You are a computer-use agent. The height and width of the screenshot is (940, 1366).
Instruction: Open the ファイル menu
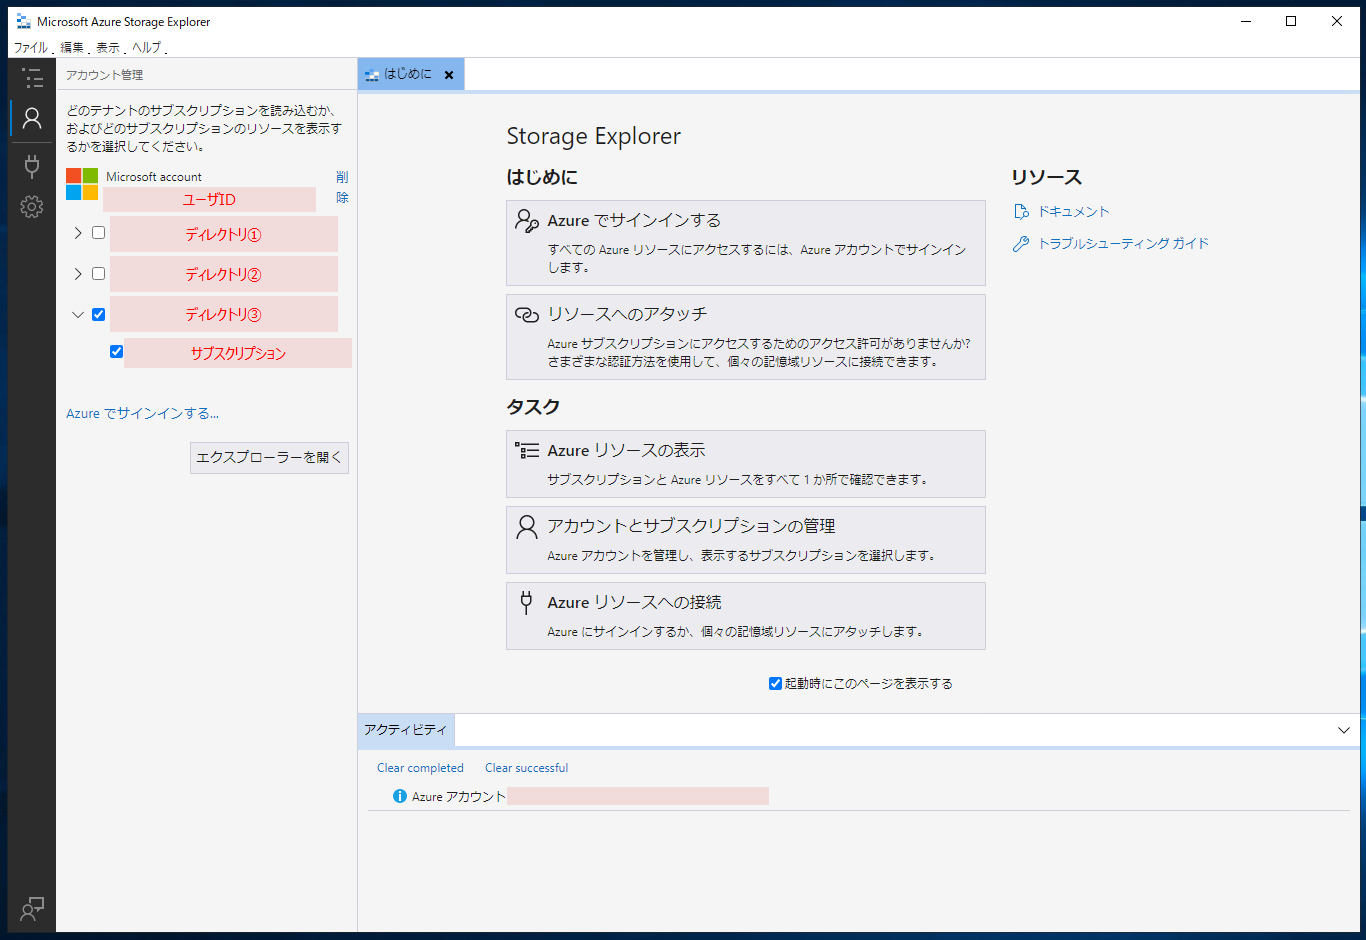coord(31,47)
